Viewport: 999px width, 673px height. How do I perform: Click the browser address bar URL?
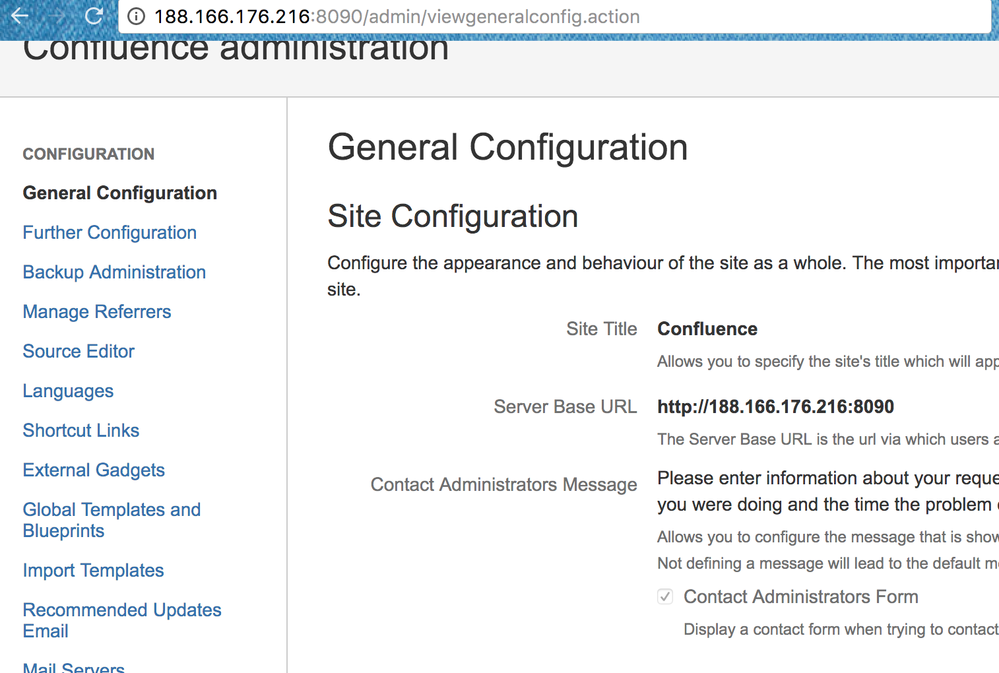tap(396, 17)
